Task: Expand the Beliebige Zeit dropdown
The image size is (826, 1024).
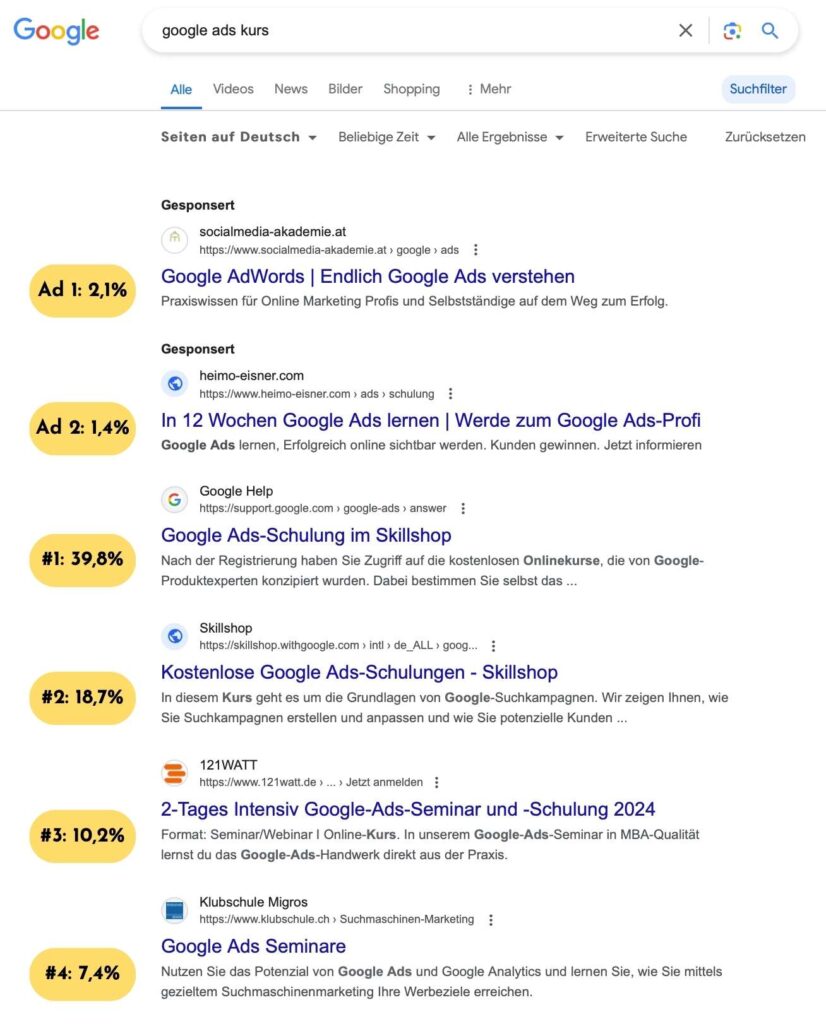Action: [x=387, y=137]
